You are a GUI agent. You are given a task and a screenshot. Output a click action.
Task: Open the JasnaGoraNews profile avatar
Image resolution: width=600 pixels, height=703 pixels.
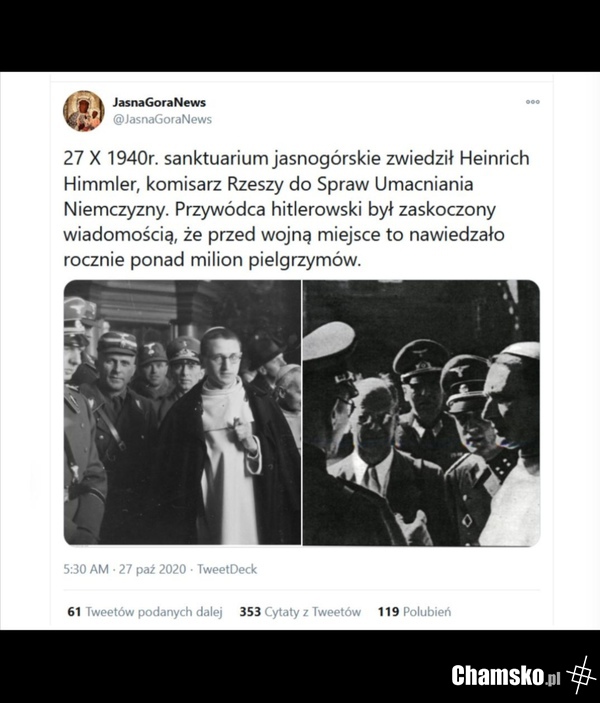tap(84, 111)
